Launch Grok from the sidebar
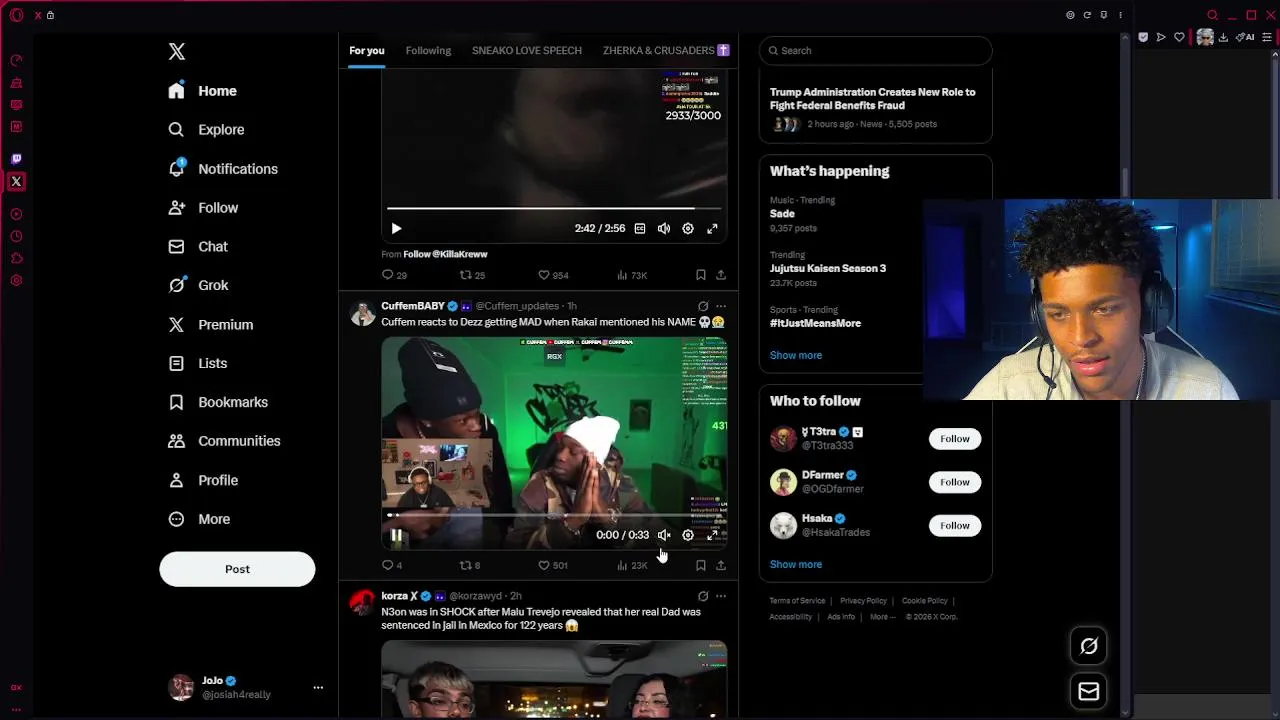Viewport: 1280px width, 720px height. click(199, 286)
